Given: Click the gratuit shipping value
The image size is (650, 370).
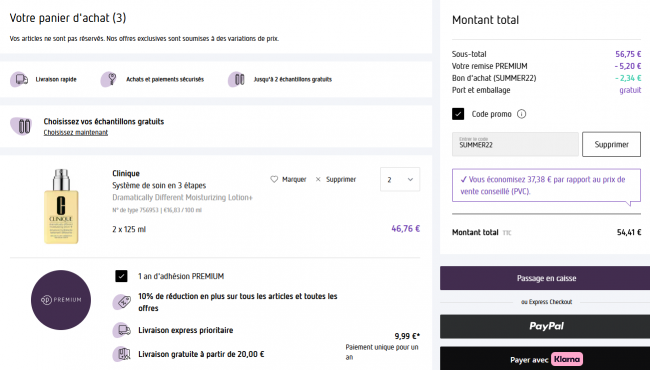Looking at the screenshot, I should point(630,90).
